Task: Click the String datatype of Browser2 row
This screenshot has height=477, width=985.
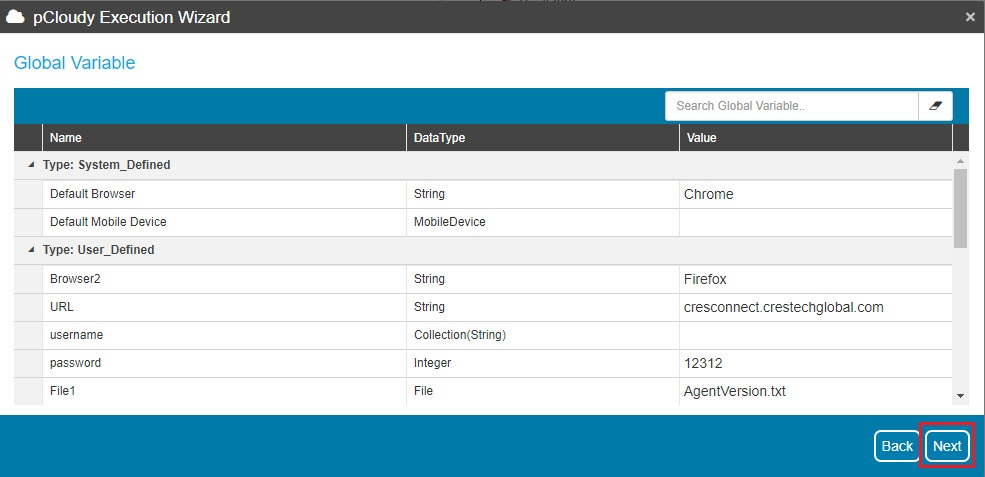Action: tap(543, 279)
